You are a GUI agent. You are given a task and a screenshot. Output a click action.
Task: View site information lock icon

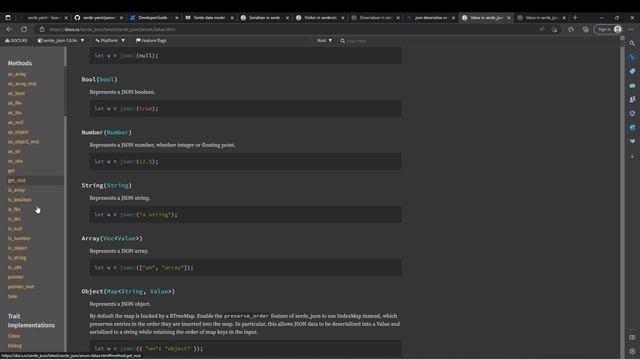coord(42,29)
